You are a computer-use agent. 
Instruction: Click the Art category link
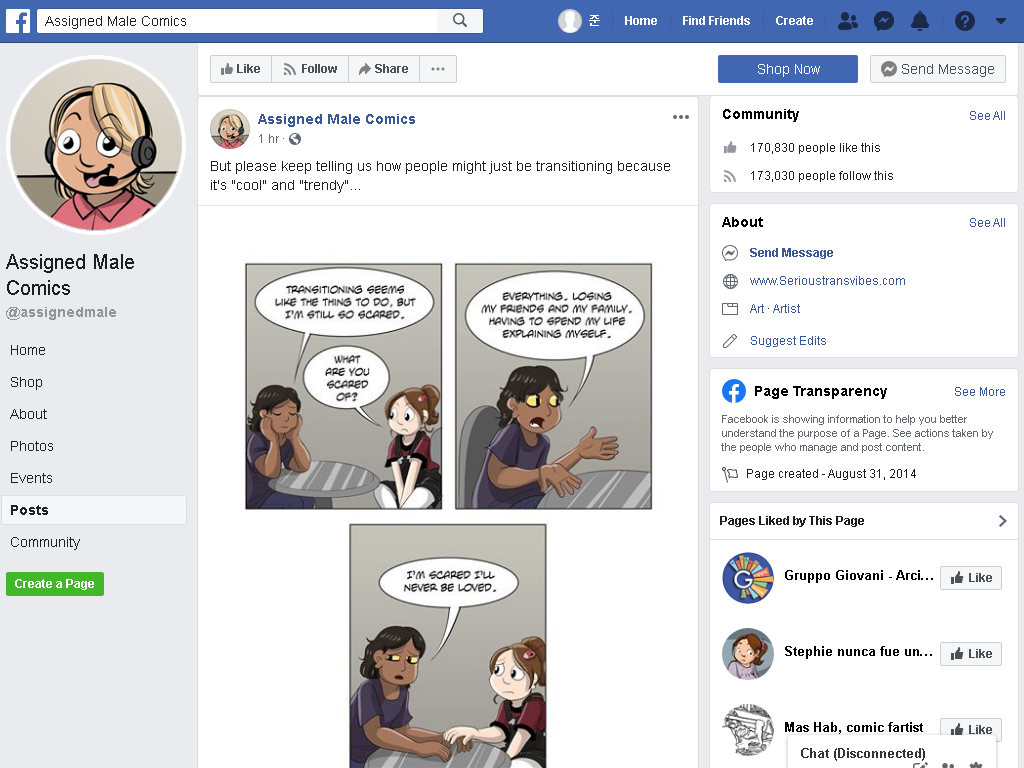pyautogui.click(x=756, y=309)
